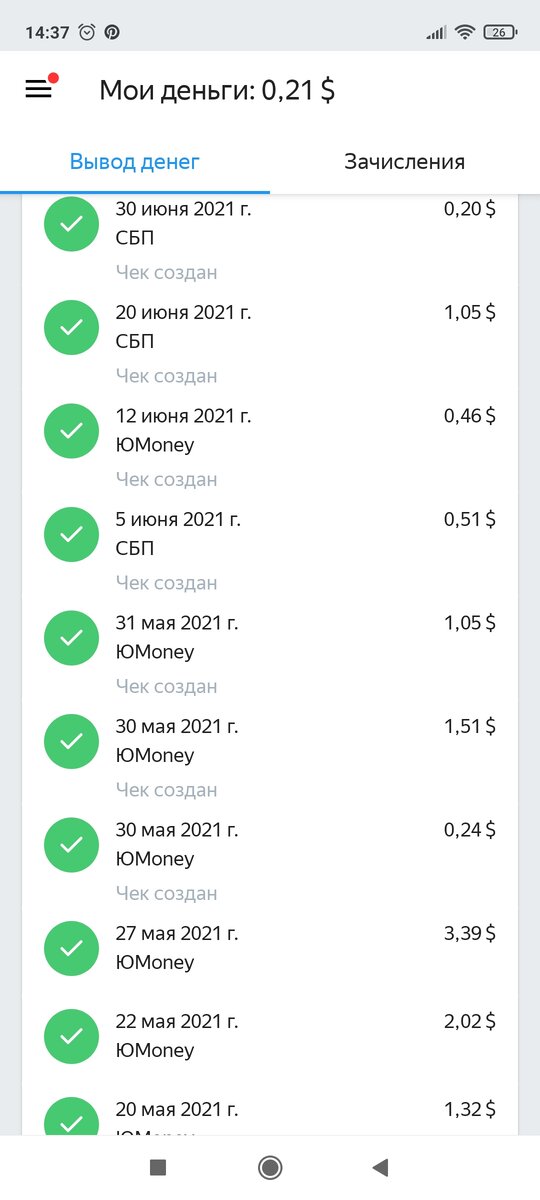The width and height of the screenshot is (540, 1200).
Task: Open Чек создан link under 31 мая
Action: tap(166, 687)
